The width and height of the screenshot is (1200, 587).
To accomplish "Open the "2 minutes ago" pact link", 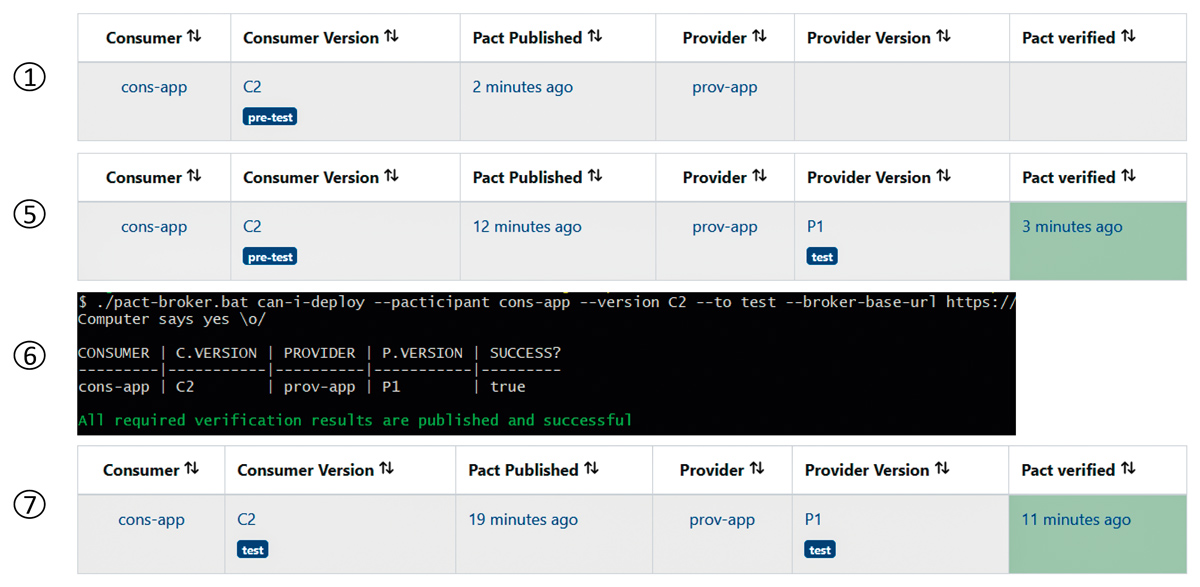I will click(522, 87).
